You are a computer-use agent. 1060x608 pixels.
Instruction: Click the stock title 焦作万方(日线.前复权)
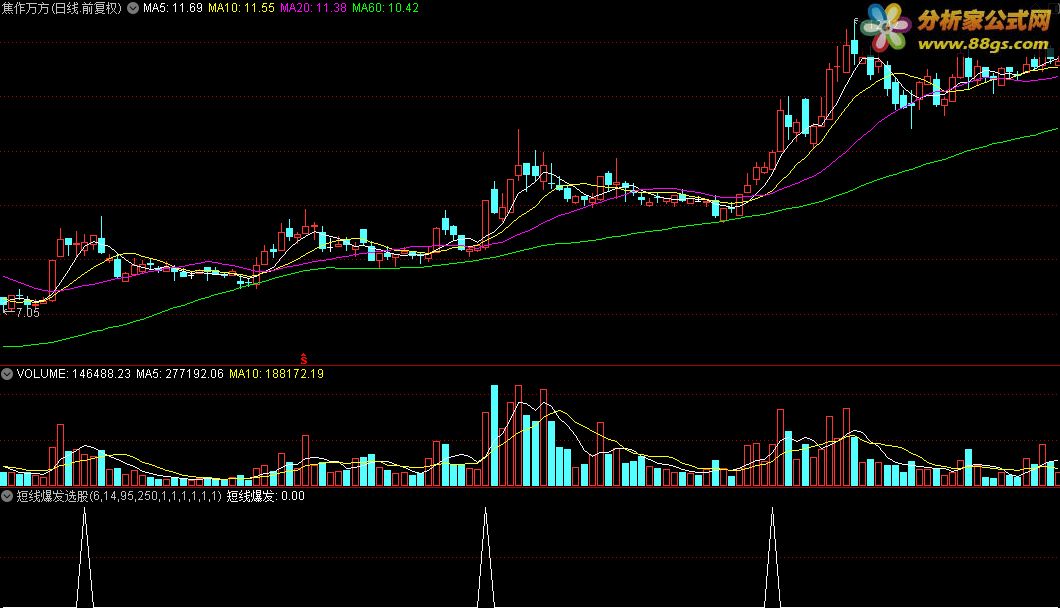tap(62, 8)
